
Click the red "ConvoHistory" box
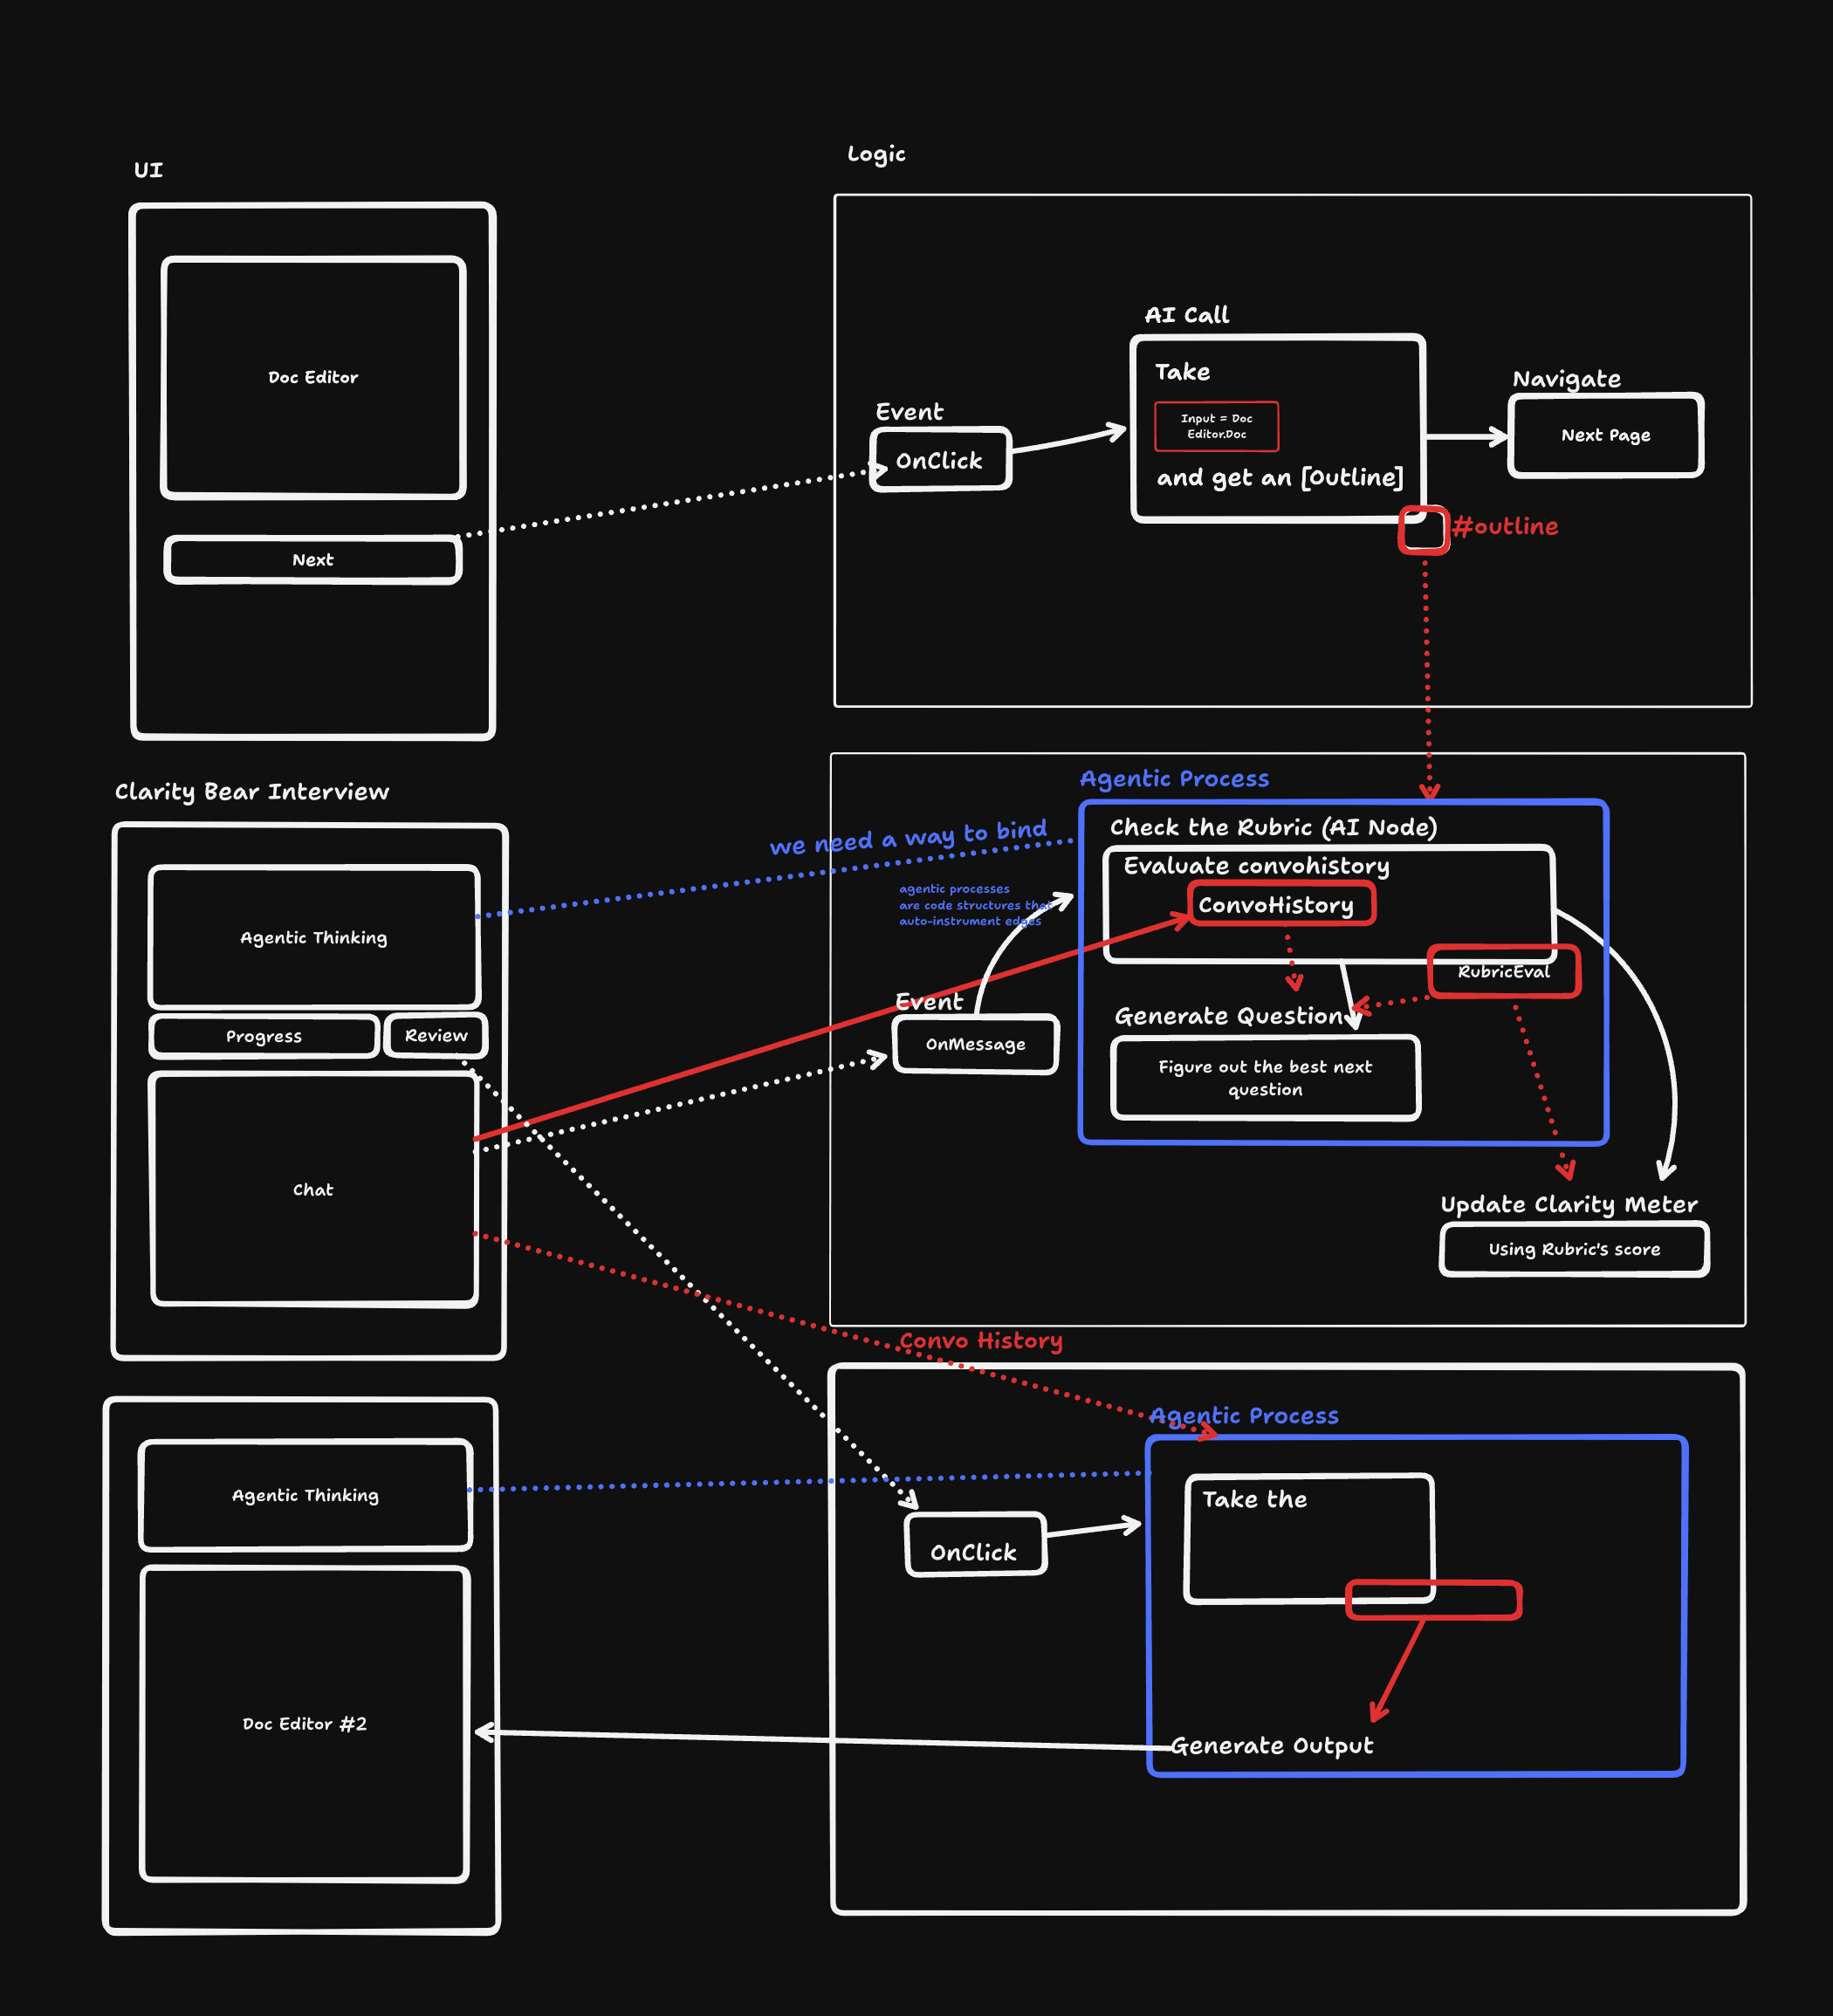pos(1281,904)
